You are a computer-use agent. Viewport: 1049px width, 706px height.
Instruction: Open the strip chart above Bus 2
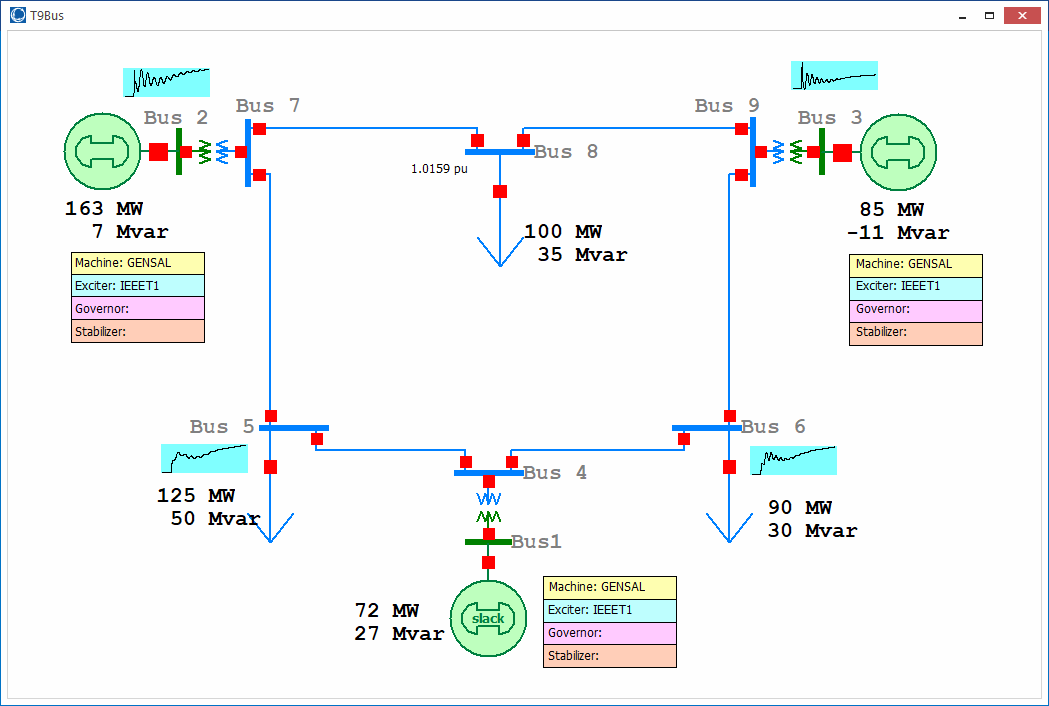pyautogui.click(x=166, y=82)
